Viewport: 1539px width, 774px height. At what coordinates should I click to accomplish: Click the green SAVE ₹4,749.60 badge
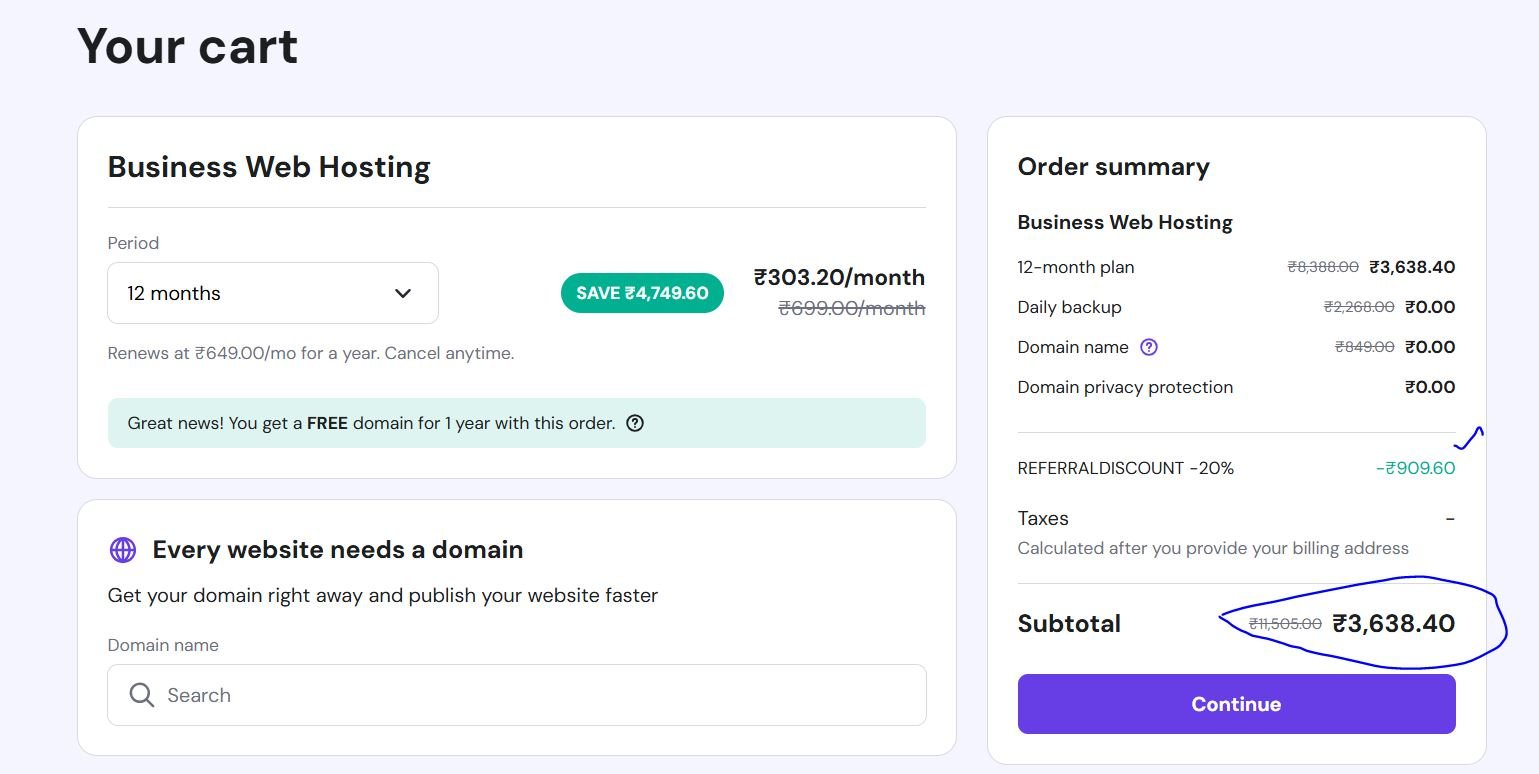[x=642, y=293]
